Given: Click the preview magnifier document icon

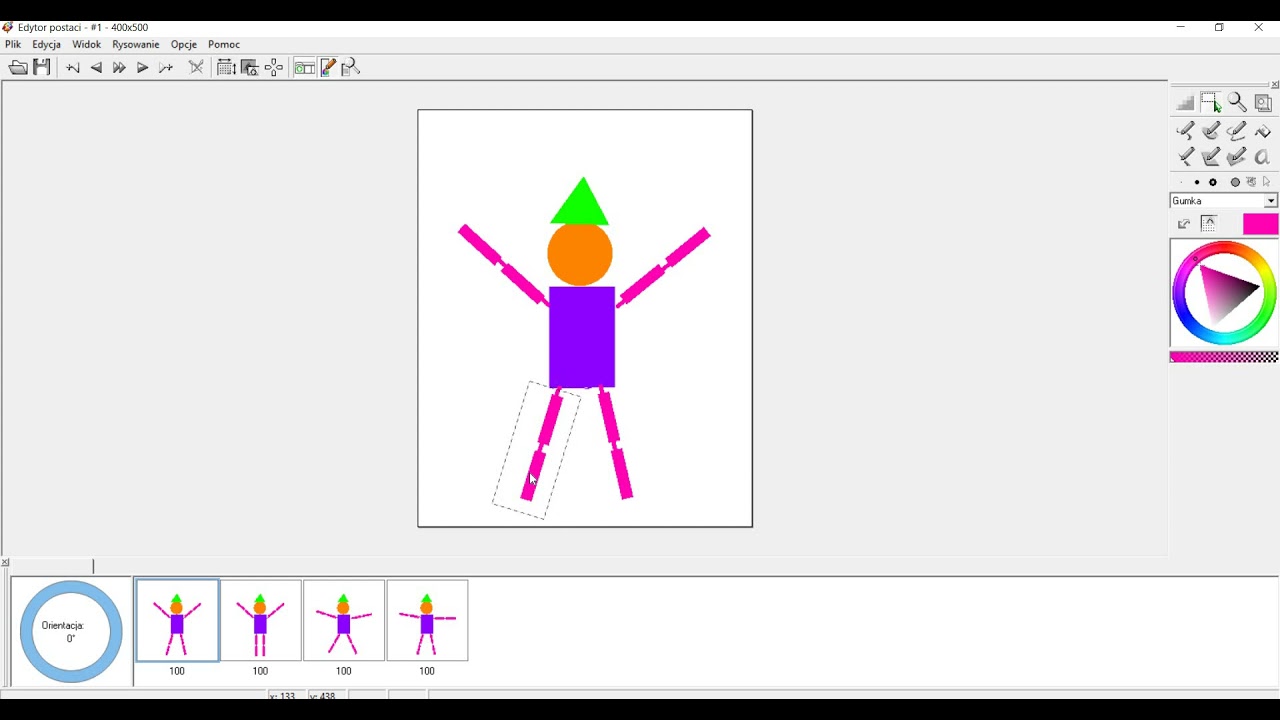Looking at the screenshot, I should (351, 67).
